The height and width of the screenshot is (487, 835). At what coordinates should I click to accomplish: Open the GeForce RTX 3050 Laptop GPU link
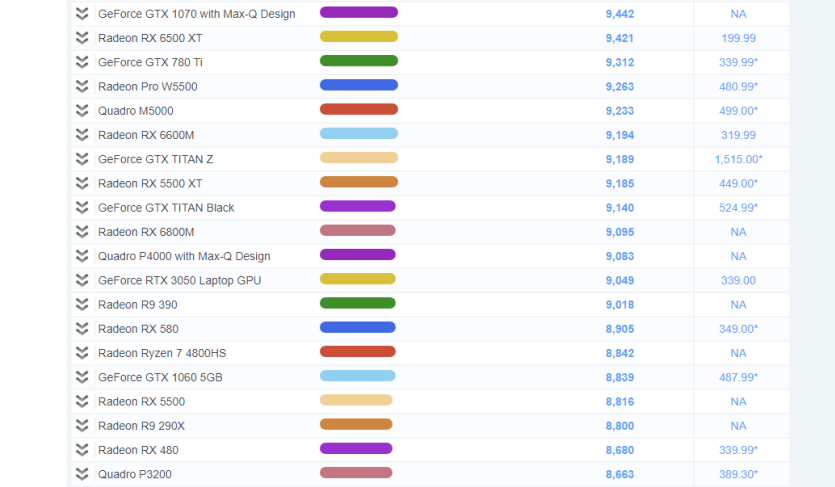point(179,280)
